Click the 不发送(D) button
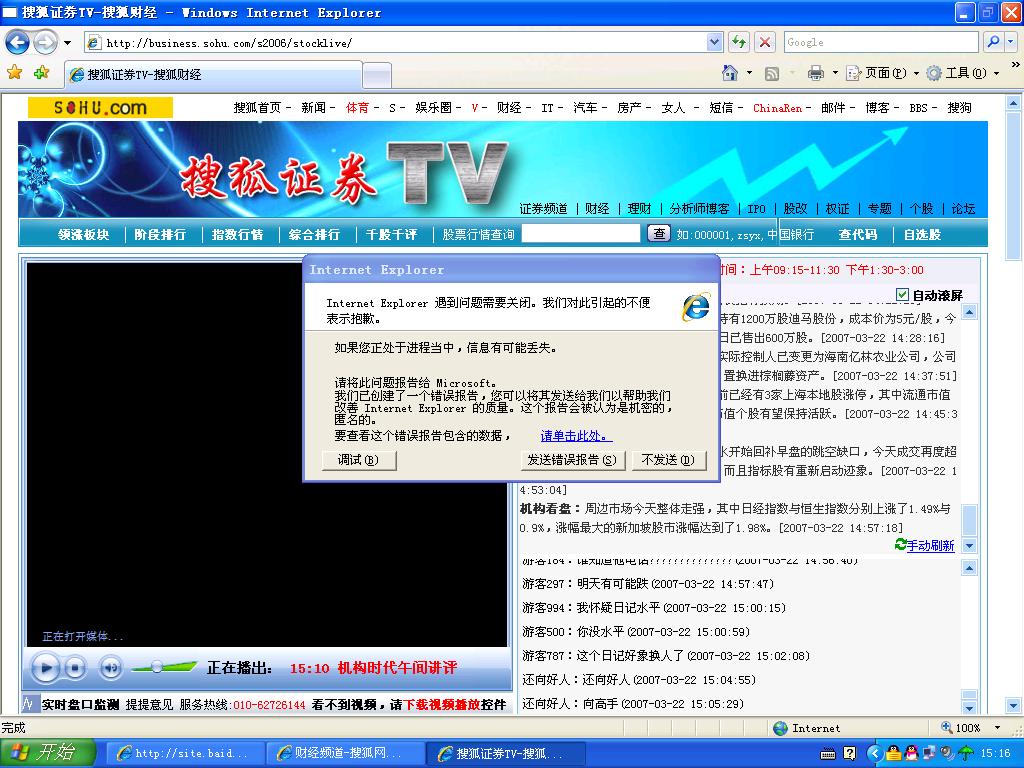The height and width of the screenshot is (768, 1024). 668,460
